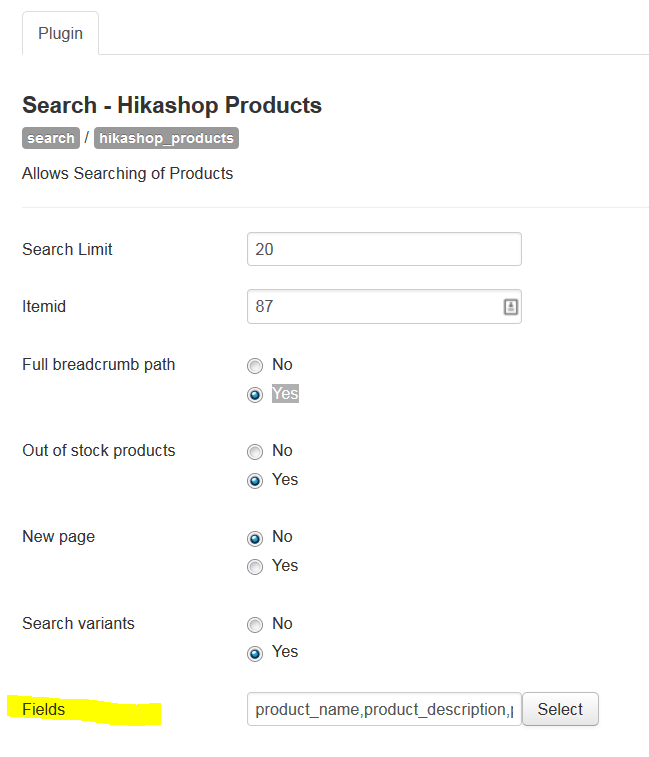649x757 pixels.
Task: Open the Plugin tab
Action: (x=60, y=34)
